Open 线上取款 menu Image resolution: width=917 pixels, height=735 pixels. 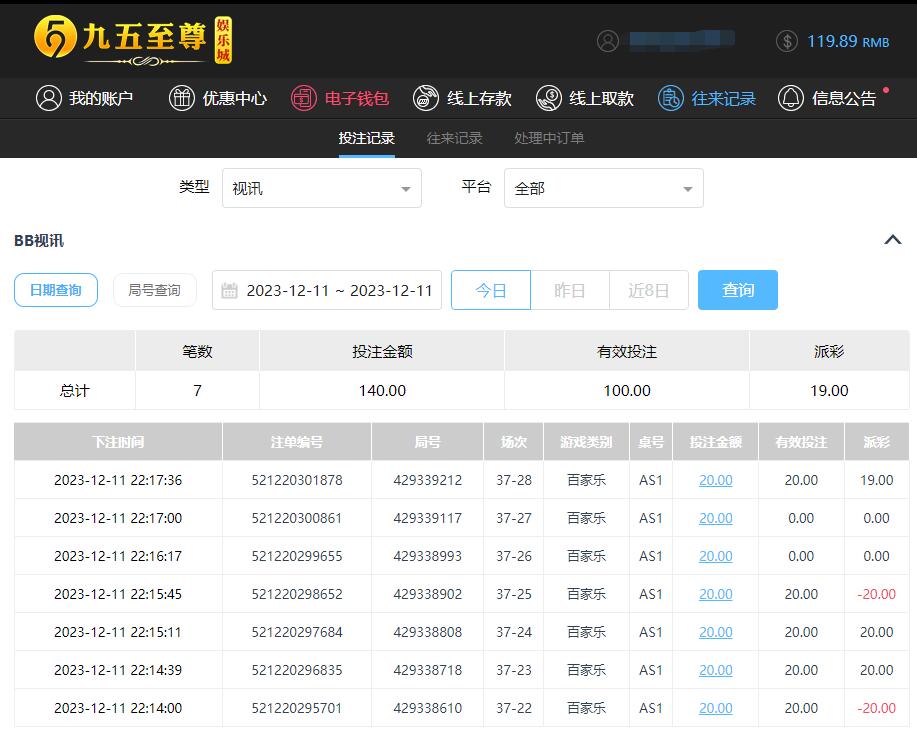[585, 98]
